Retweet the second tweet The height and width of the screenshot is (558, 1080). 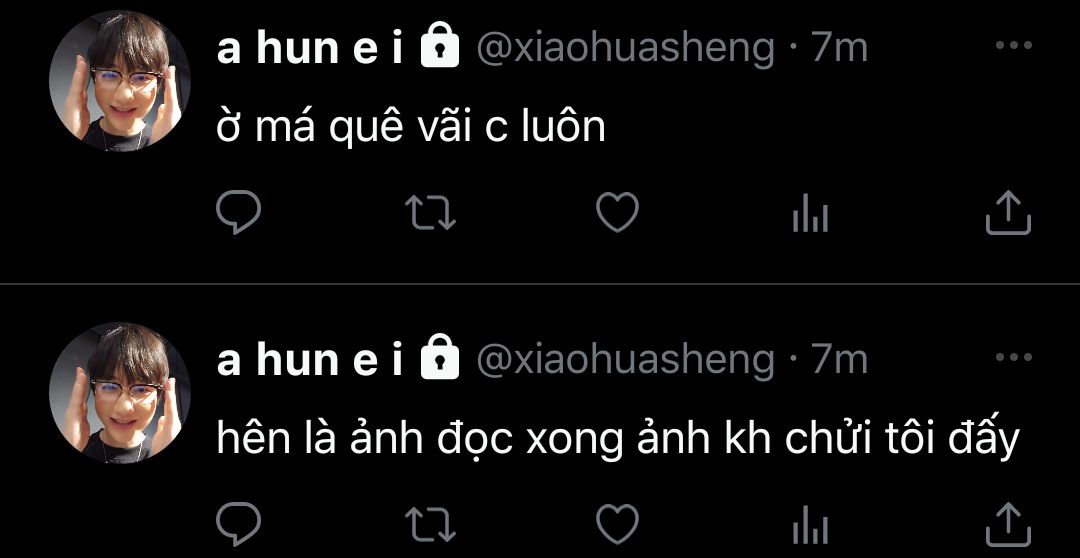[x=430, y=524]
